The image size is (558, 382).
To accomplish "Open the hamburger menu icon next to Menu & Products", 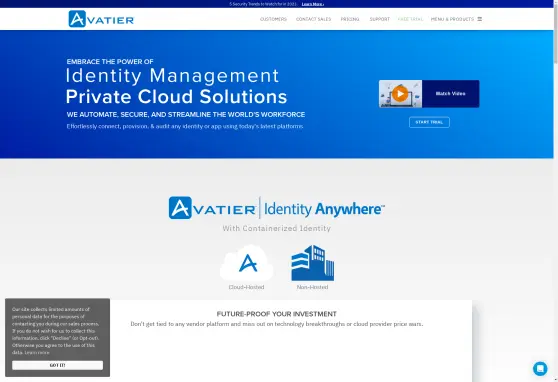I will (x=479, y=19).
